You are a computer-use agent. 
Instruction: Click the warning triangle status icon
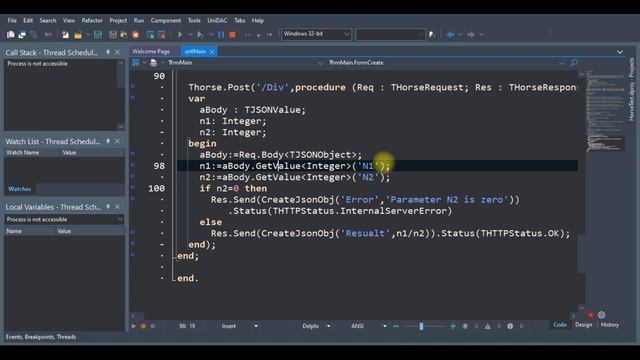click(488, 326)
